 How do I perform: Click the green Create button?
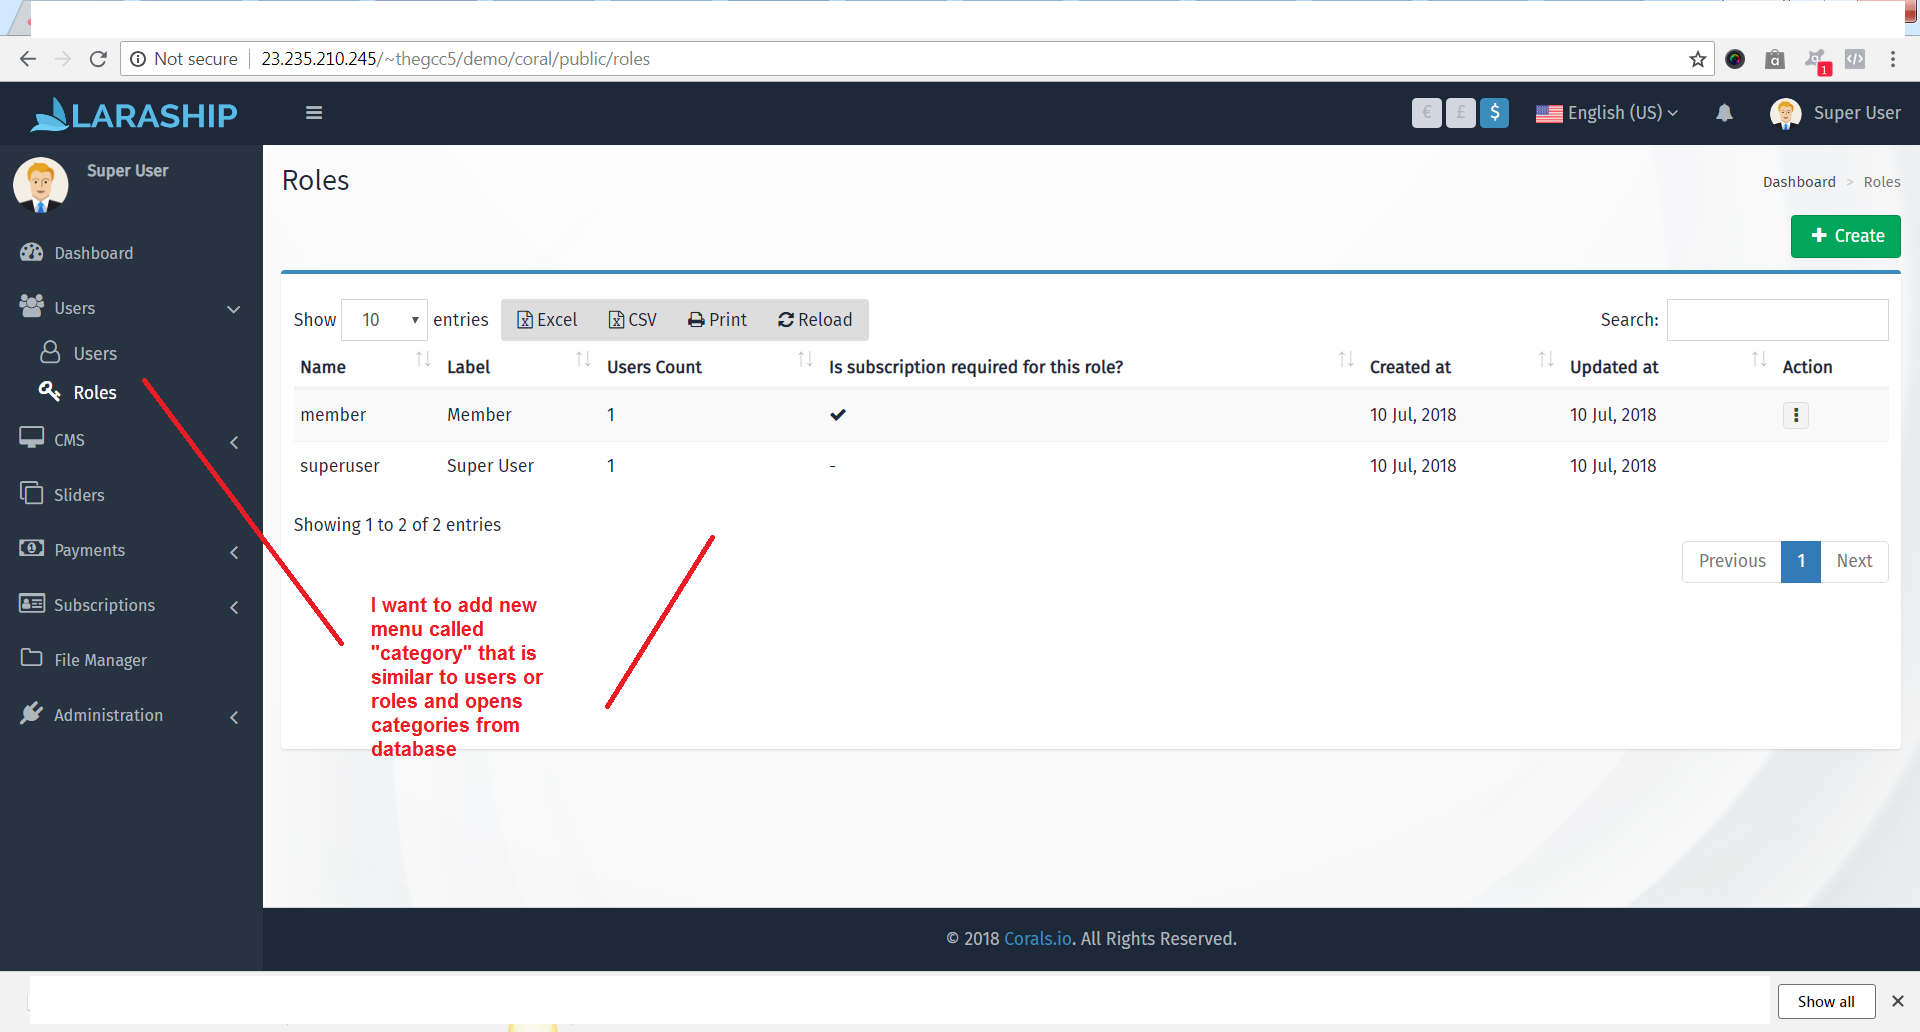(1845, 236)
